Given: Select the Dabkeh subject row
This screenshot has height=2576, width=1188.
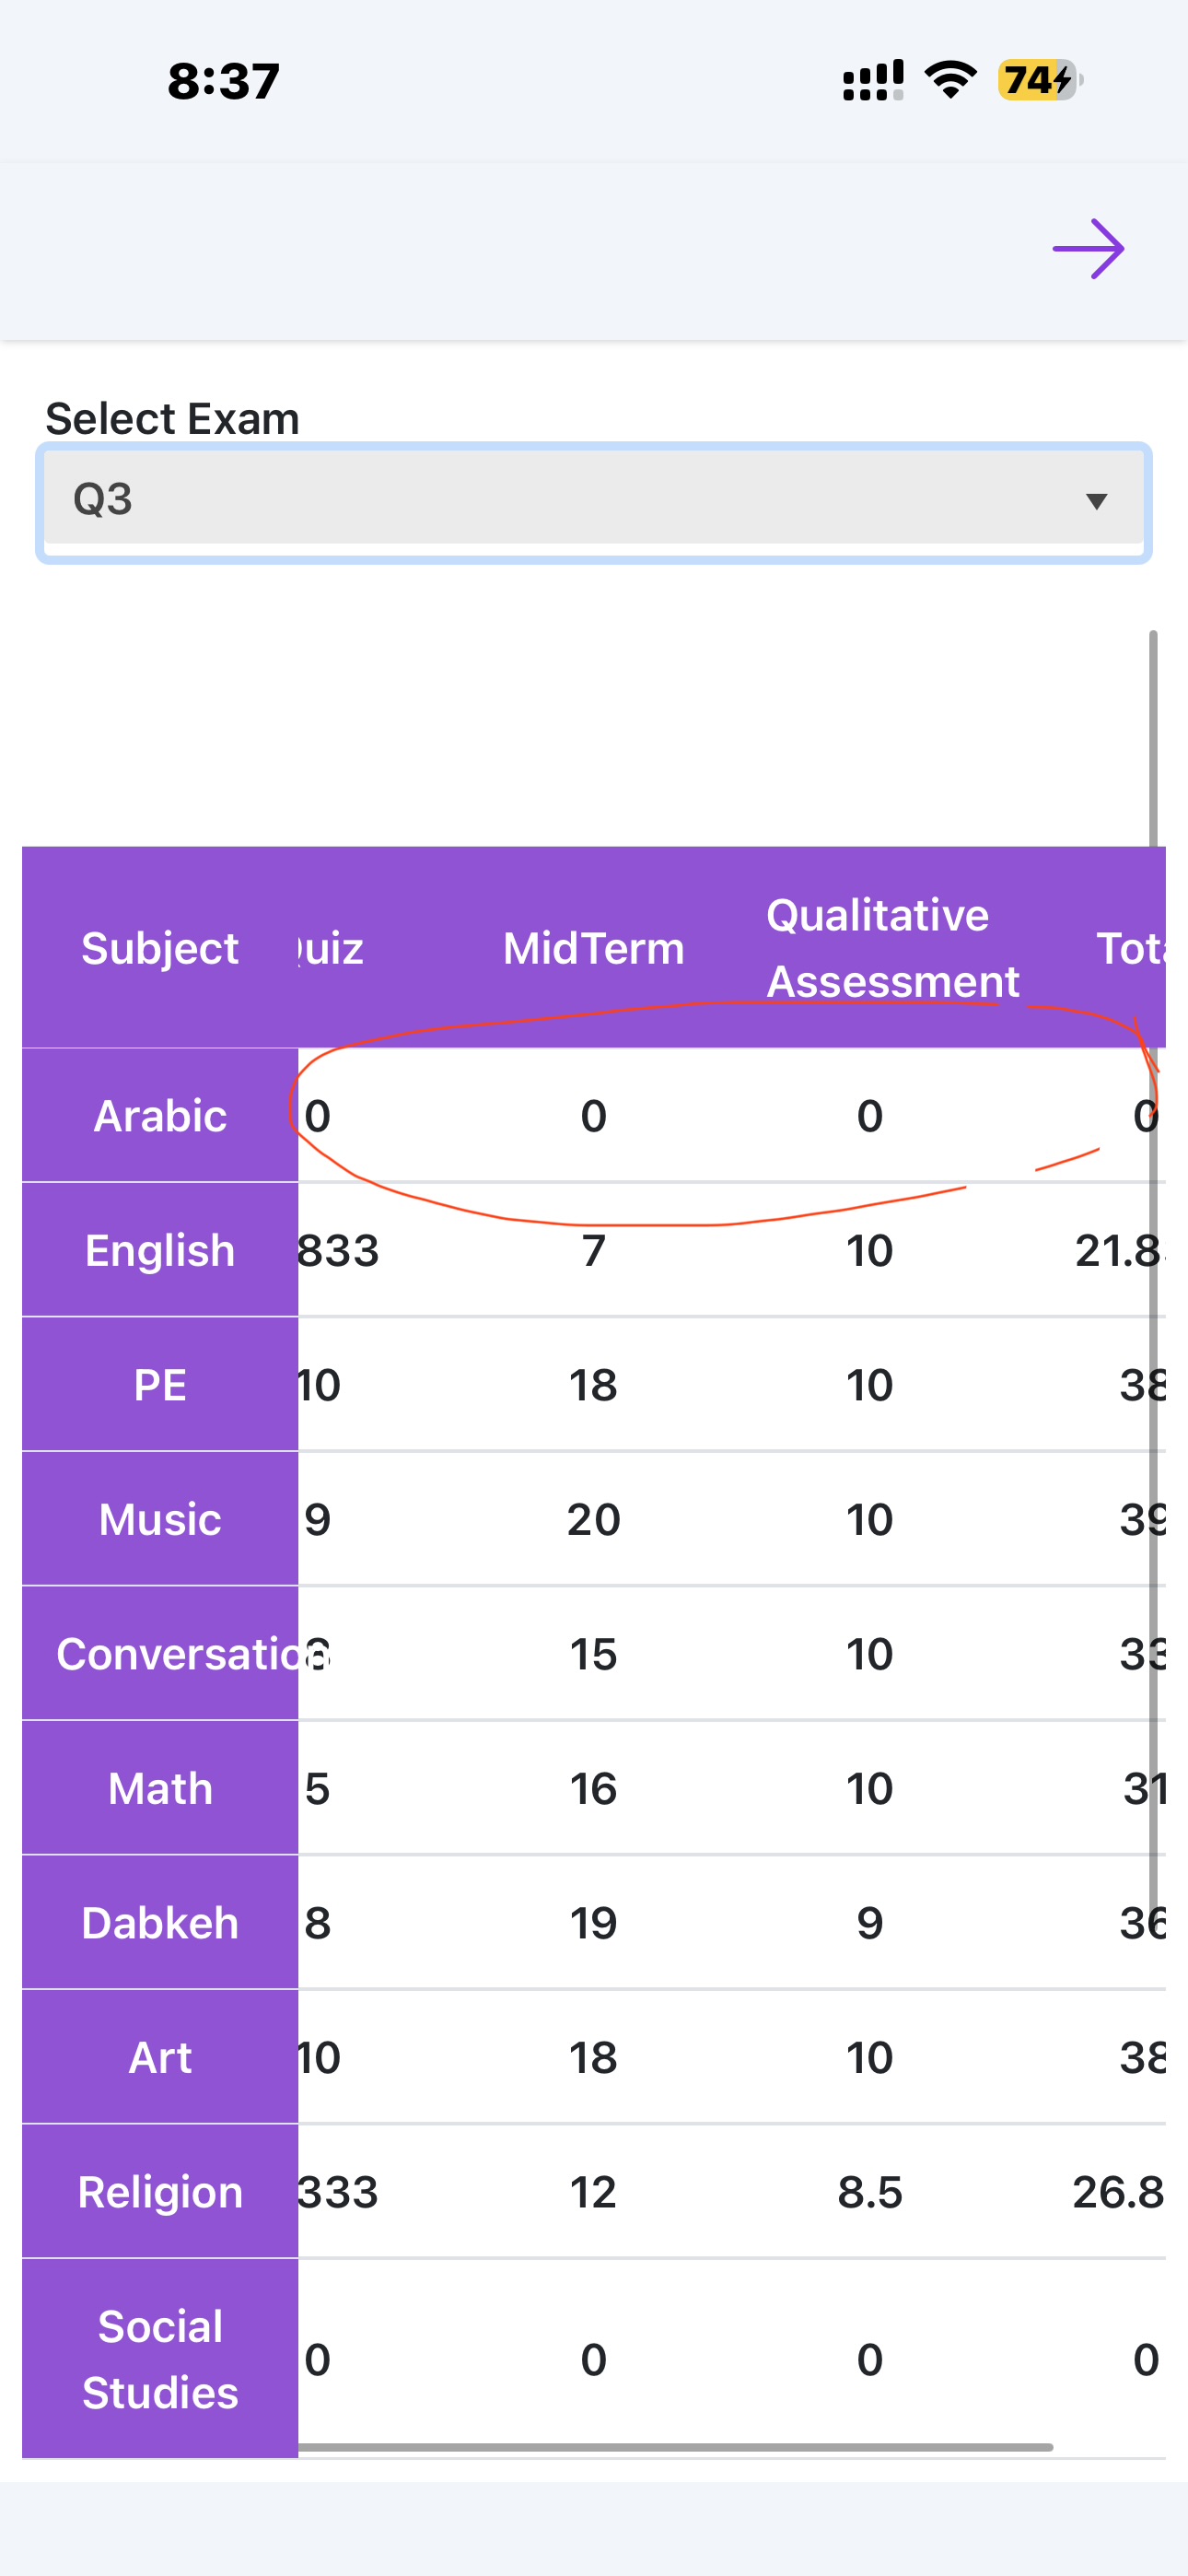Looking at the screenshot, I should click(x=160, y=1923).
